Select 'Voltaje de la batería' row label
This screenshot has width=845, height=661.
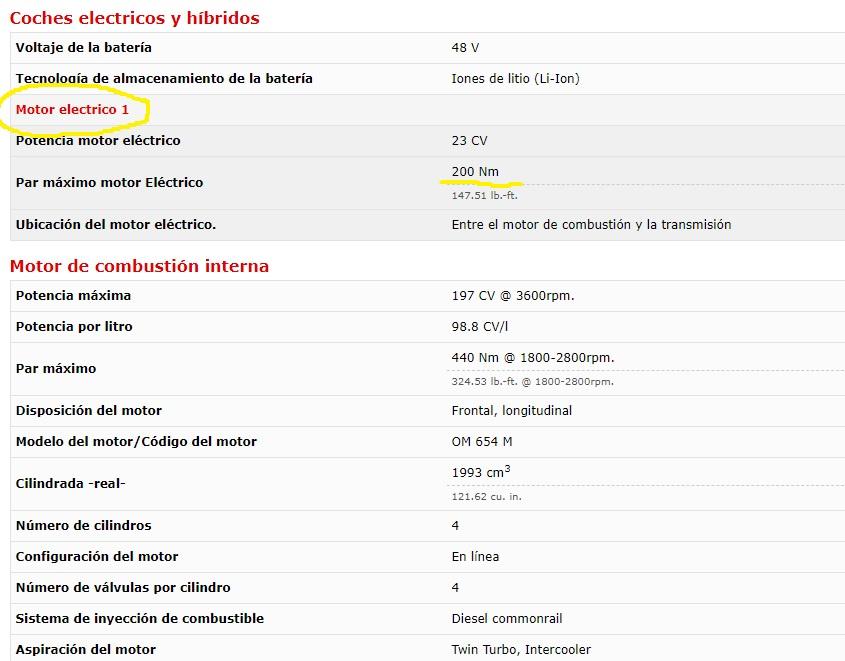tap(84, 47)
